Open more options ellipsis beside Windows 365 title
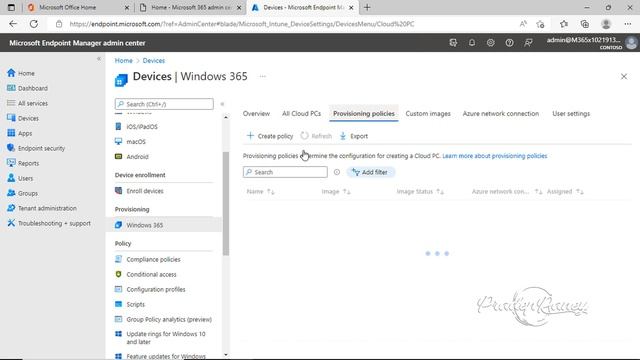This screenshot has height=360, width=640. click(x=262, y=76)
